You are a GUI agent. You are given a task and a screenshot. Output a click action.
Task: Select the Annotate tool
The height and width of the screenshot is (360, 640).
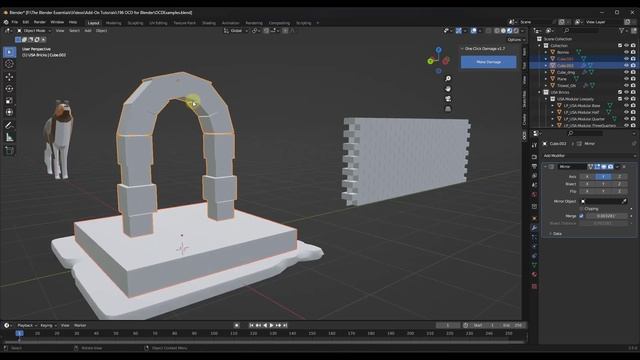point(9,125)
